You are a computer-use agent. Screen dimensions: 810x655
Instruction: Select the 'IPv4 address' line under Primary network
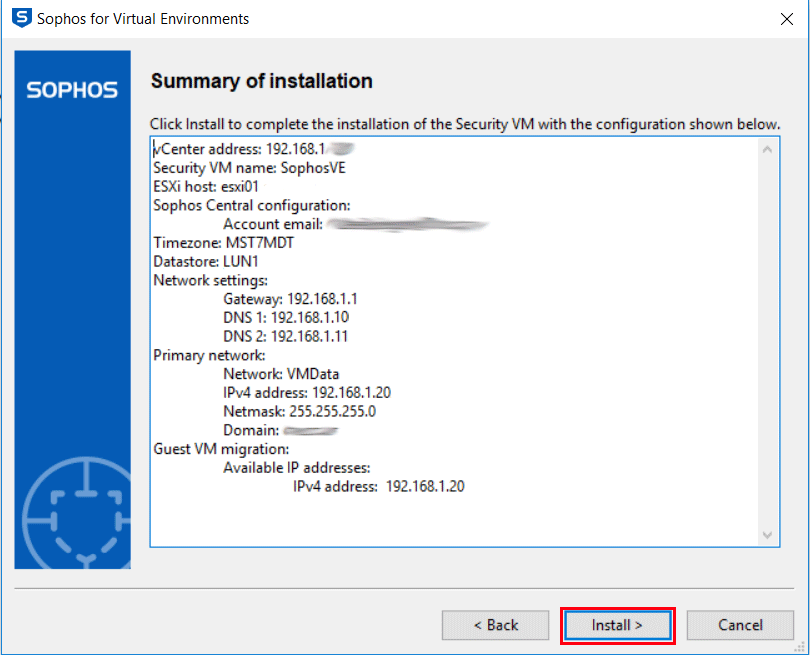[x=307, y=393]
